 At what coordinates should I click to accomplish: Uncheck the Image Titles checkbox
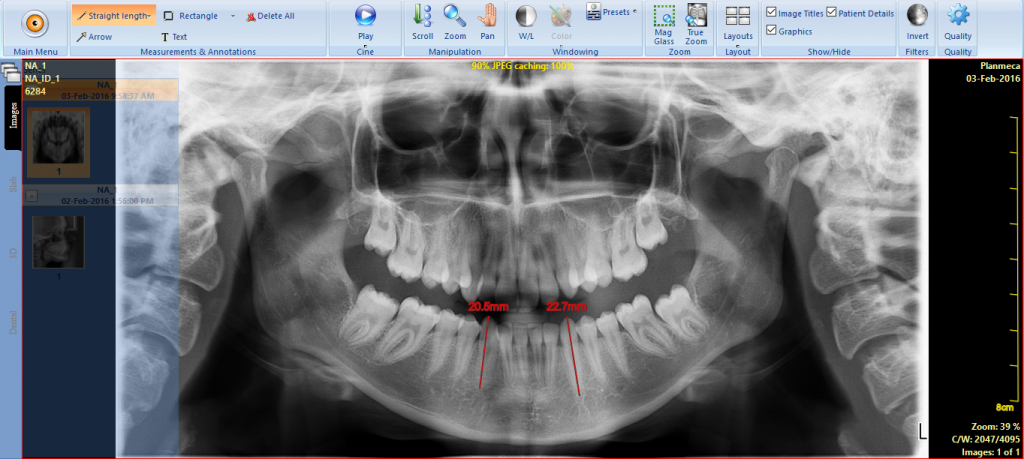tap(771, 13)
